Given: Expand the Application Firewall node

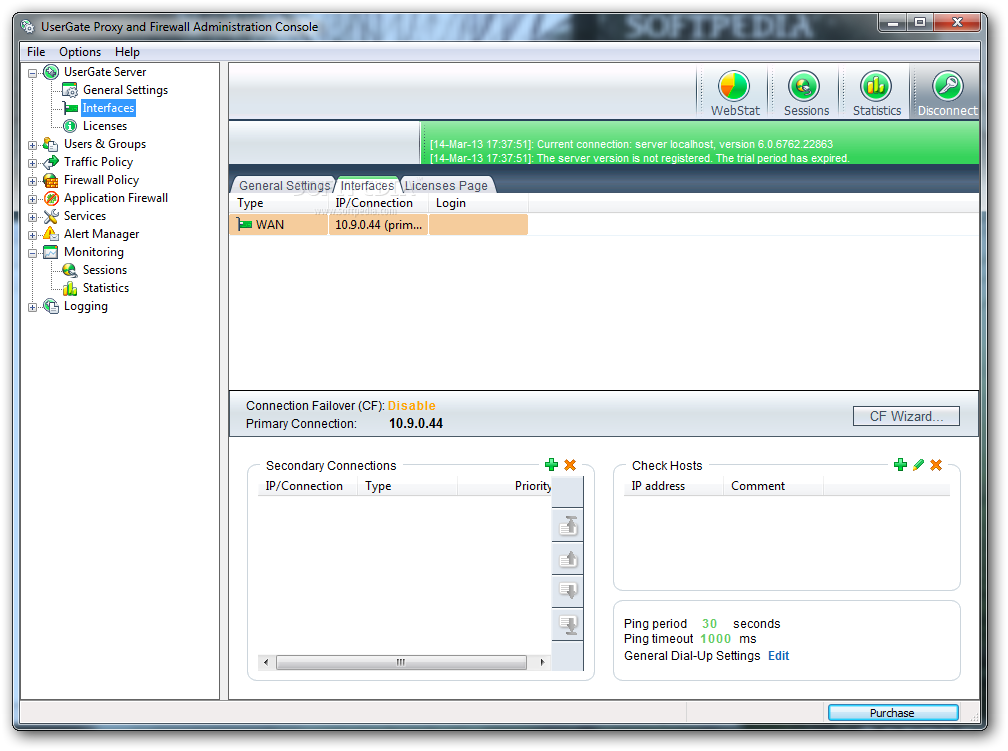Looking at the screenshot, I should (x=32, y=199).
